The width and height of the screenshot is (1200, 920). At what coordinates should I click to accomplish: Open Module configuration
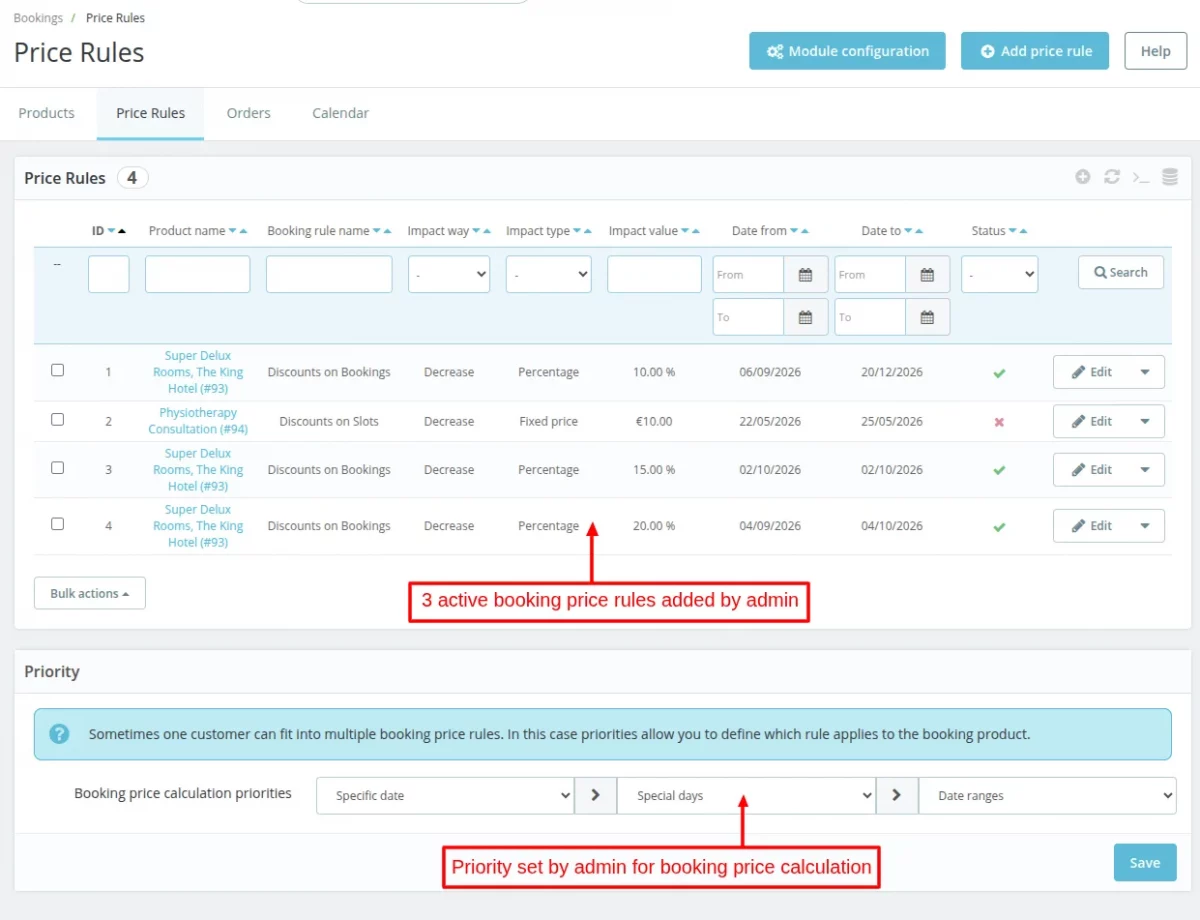point(847,51)
